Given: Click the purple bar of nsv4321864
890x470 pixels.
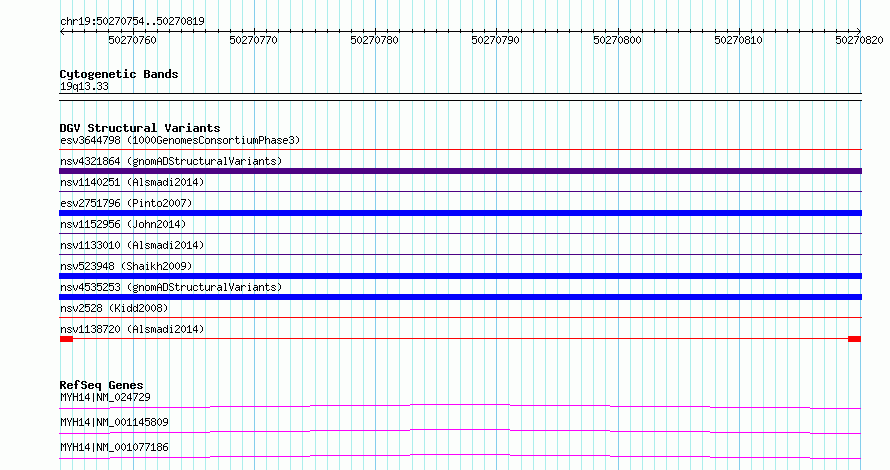Looking at the screenshot, I should point(460,171).
